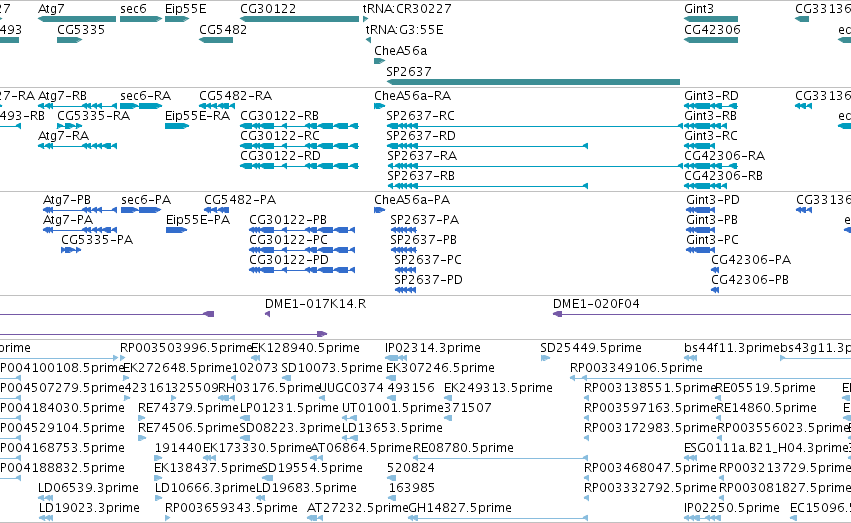
Task: Select the CG30122 gene span bar
Action: [300, 19]
